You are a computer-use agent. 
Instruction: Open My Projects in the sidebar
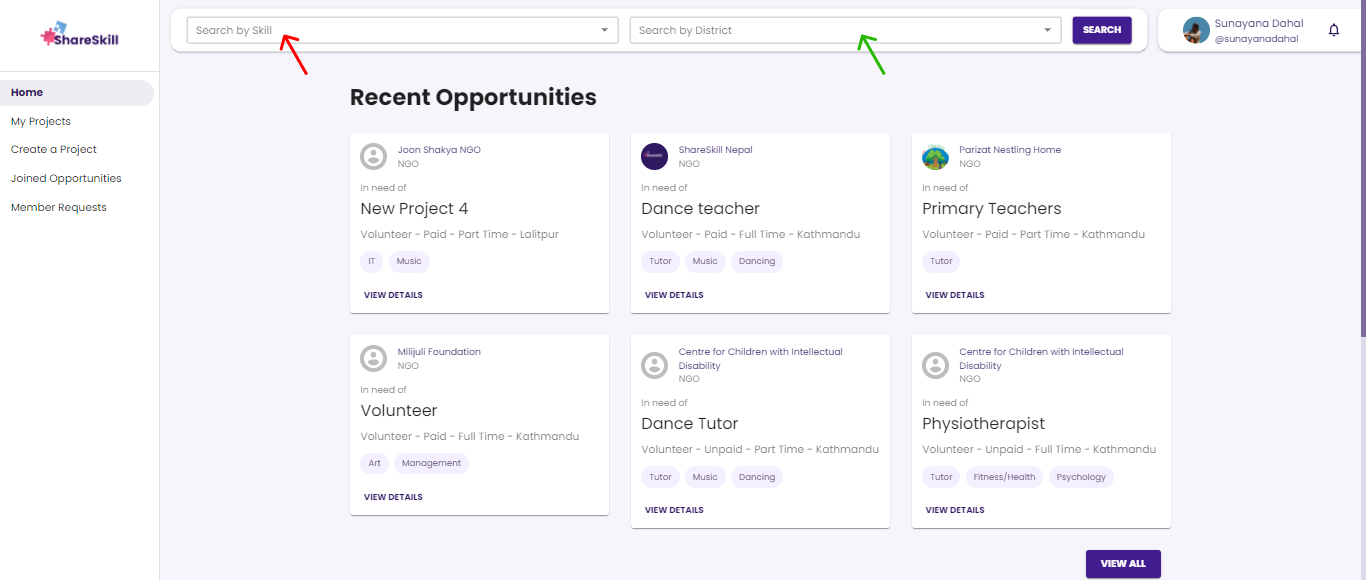tap(41, 121)
